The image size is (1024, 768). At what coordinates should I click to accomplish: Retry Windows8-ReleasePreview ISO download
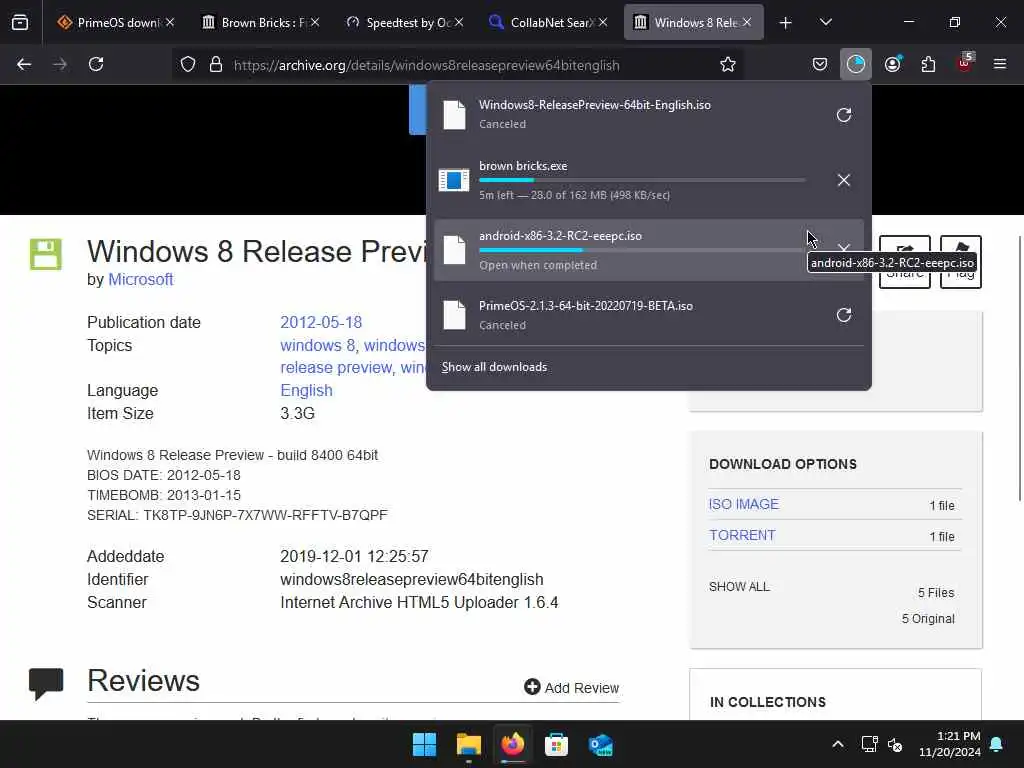[844, 115]
